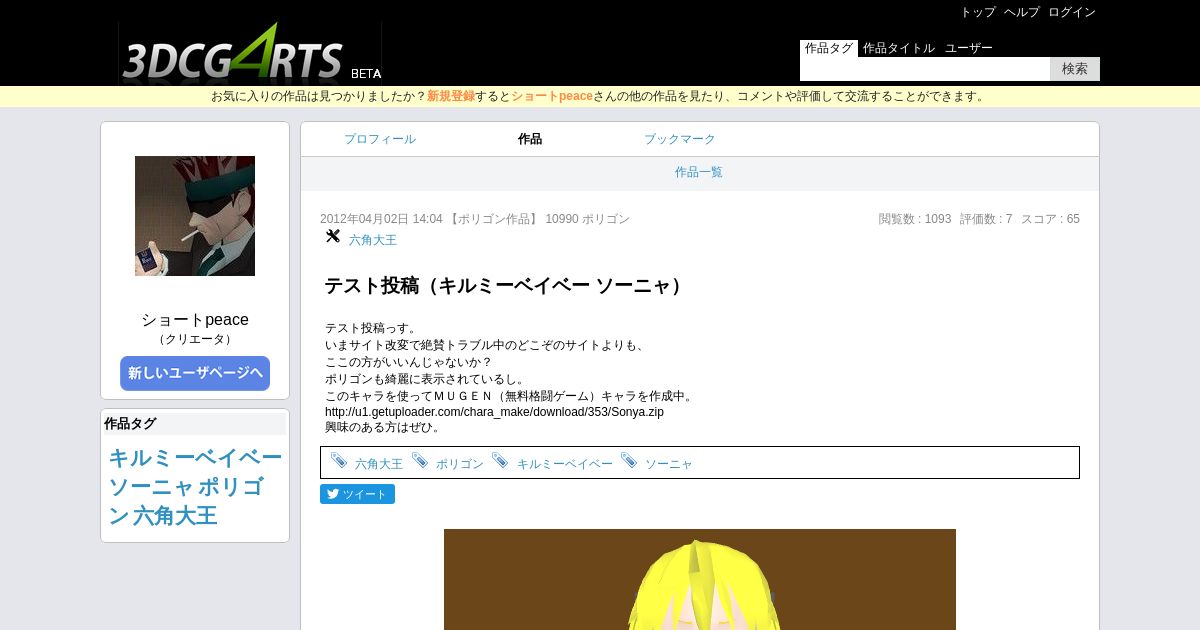This screenshot has height=630, width=1200.
Task: Click the スコア : 65 stat
Action: pyautogui.click(x=1050, y=219)
